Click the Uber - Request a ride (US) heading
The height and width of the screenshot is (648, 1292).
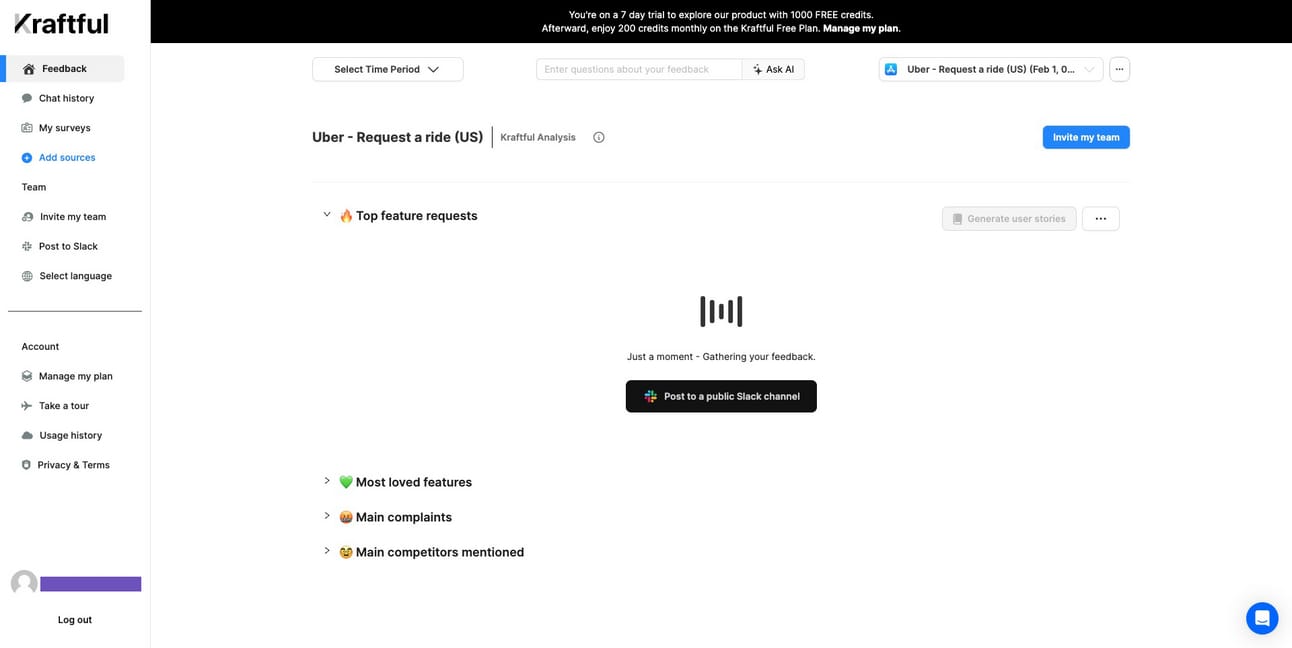(x=398, y=137)
